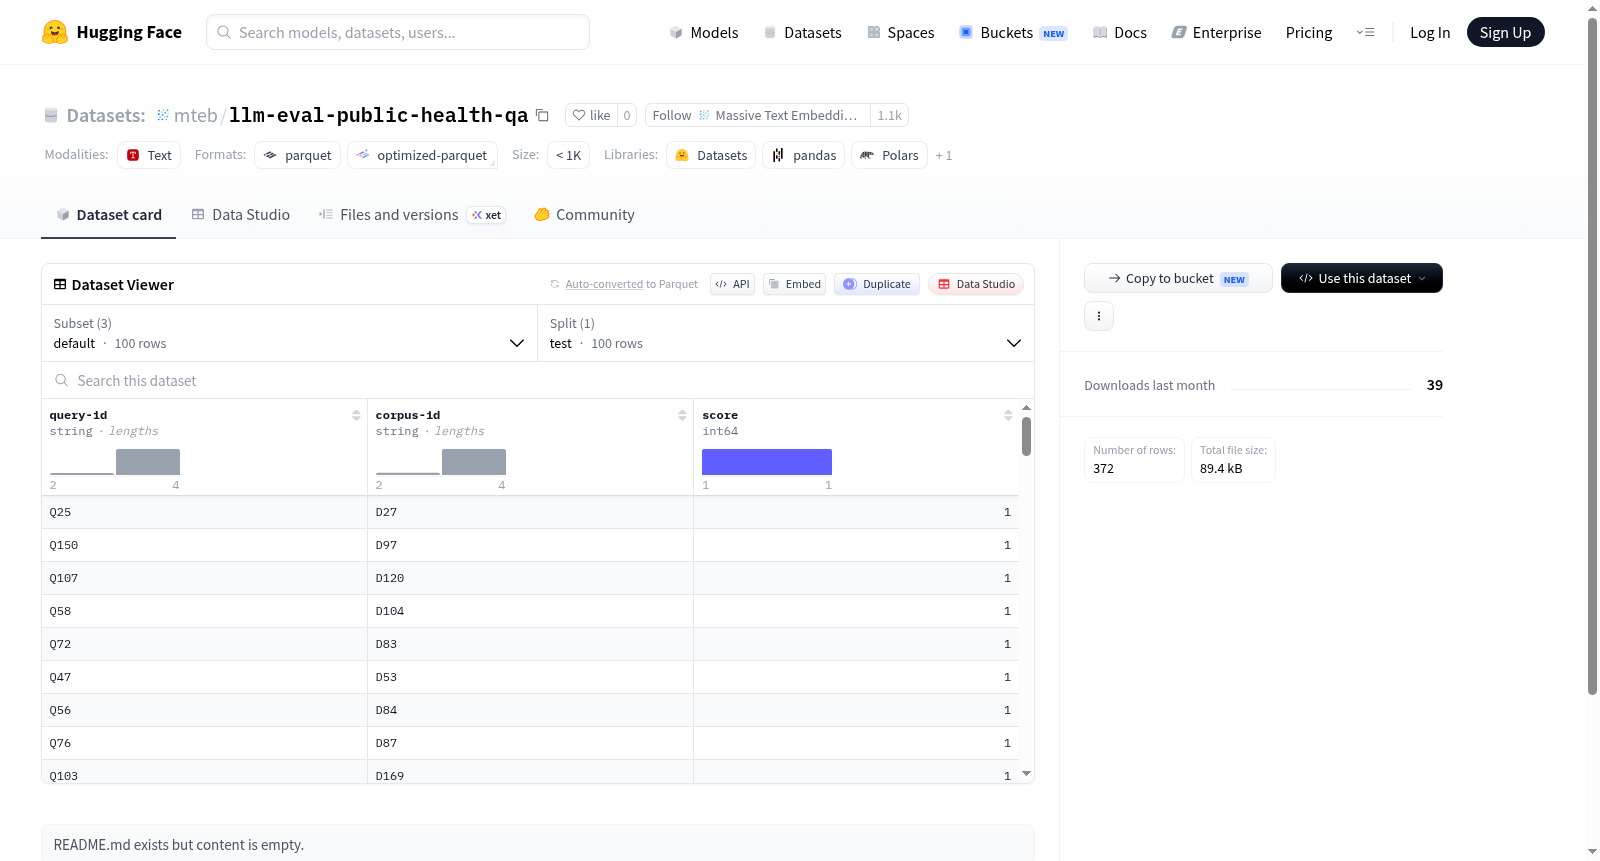Open Enterprise in the top navigation
The image size is (1600, 861).
click(x=1216, y=32)
